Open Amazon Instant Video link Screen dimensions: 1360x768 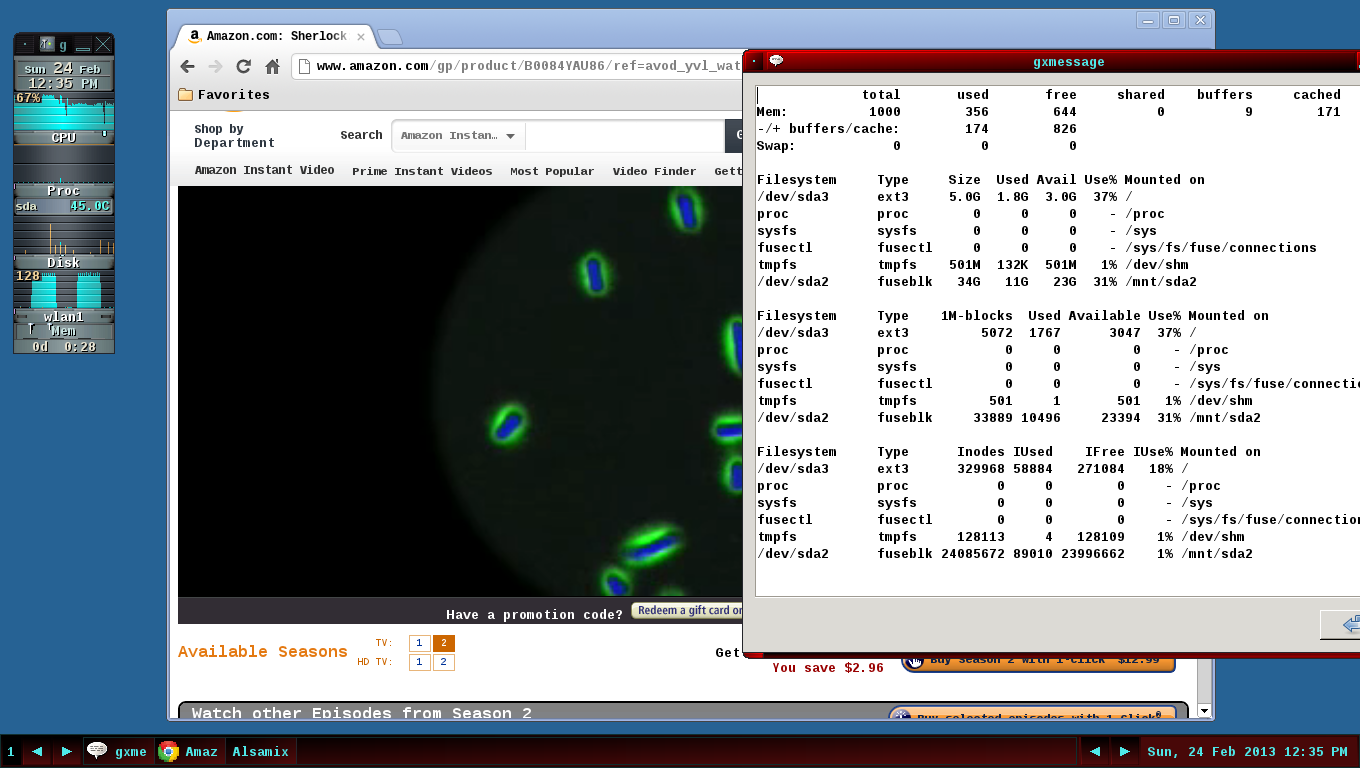click(264, 170)
